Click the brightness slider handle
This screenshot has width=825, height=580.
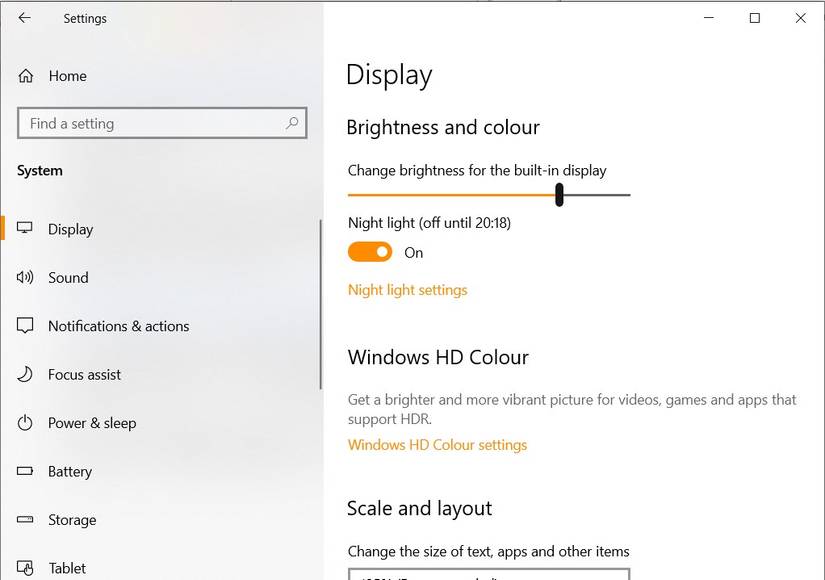[x=559, y=195]
